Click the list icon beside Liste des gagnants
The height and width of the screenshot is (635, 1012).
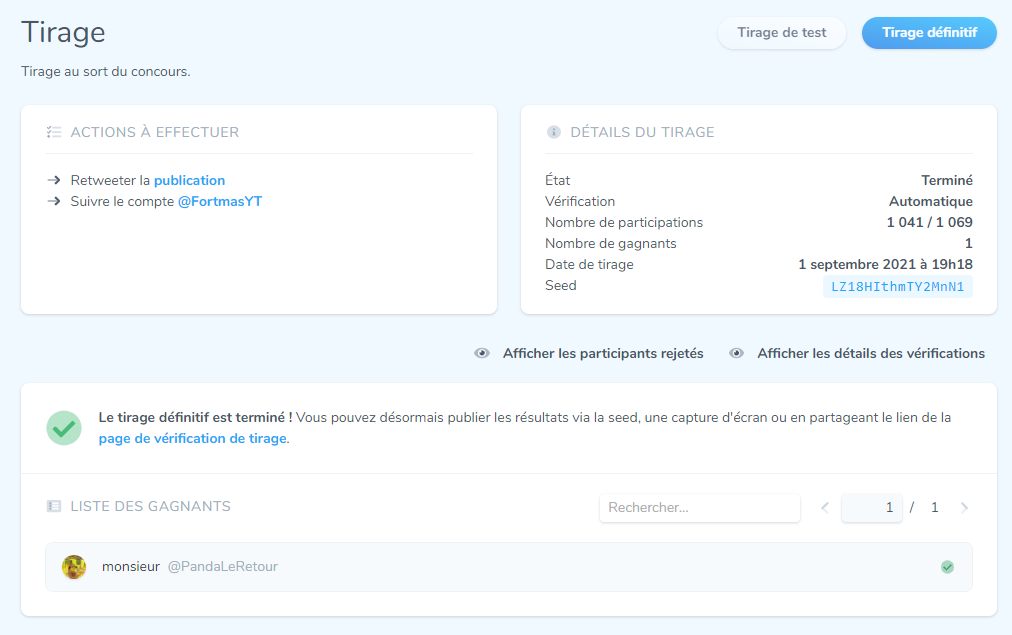coord(54,506)
